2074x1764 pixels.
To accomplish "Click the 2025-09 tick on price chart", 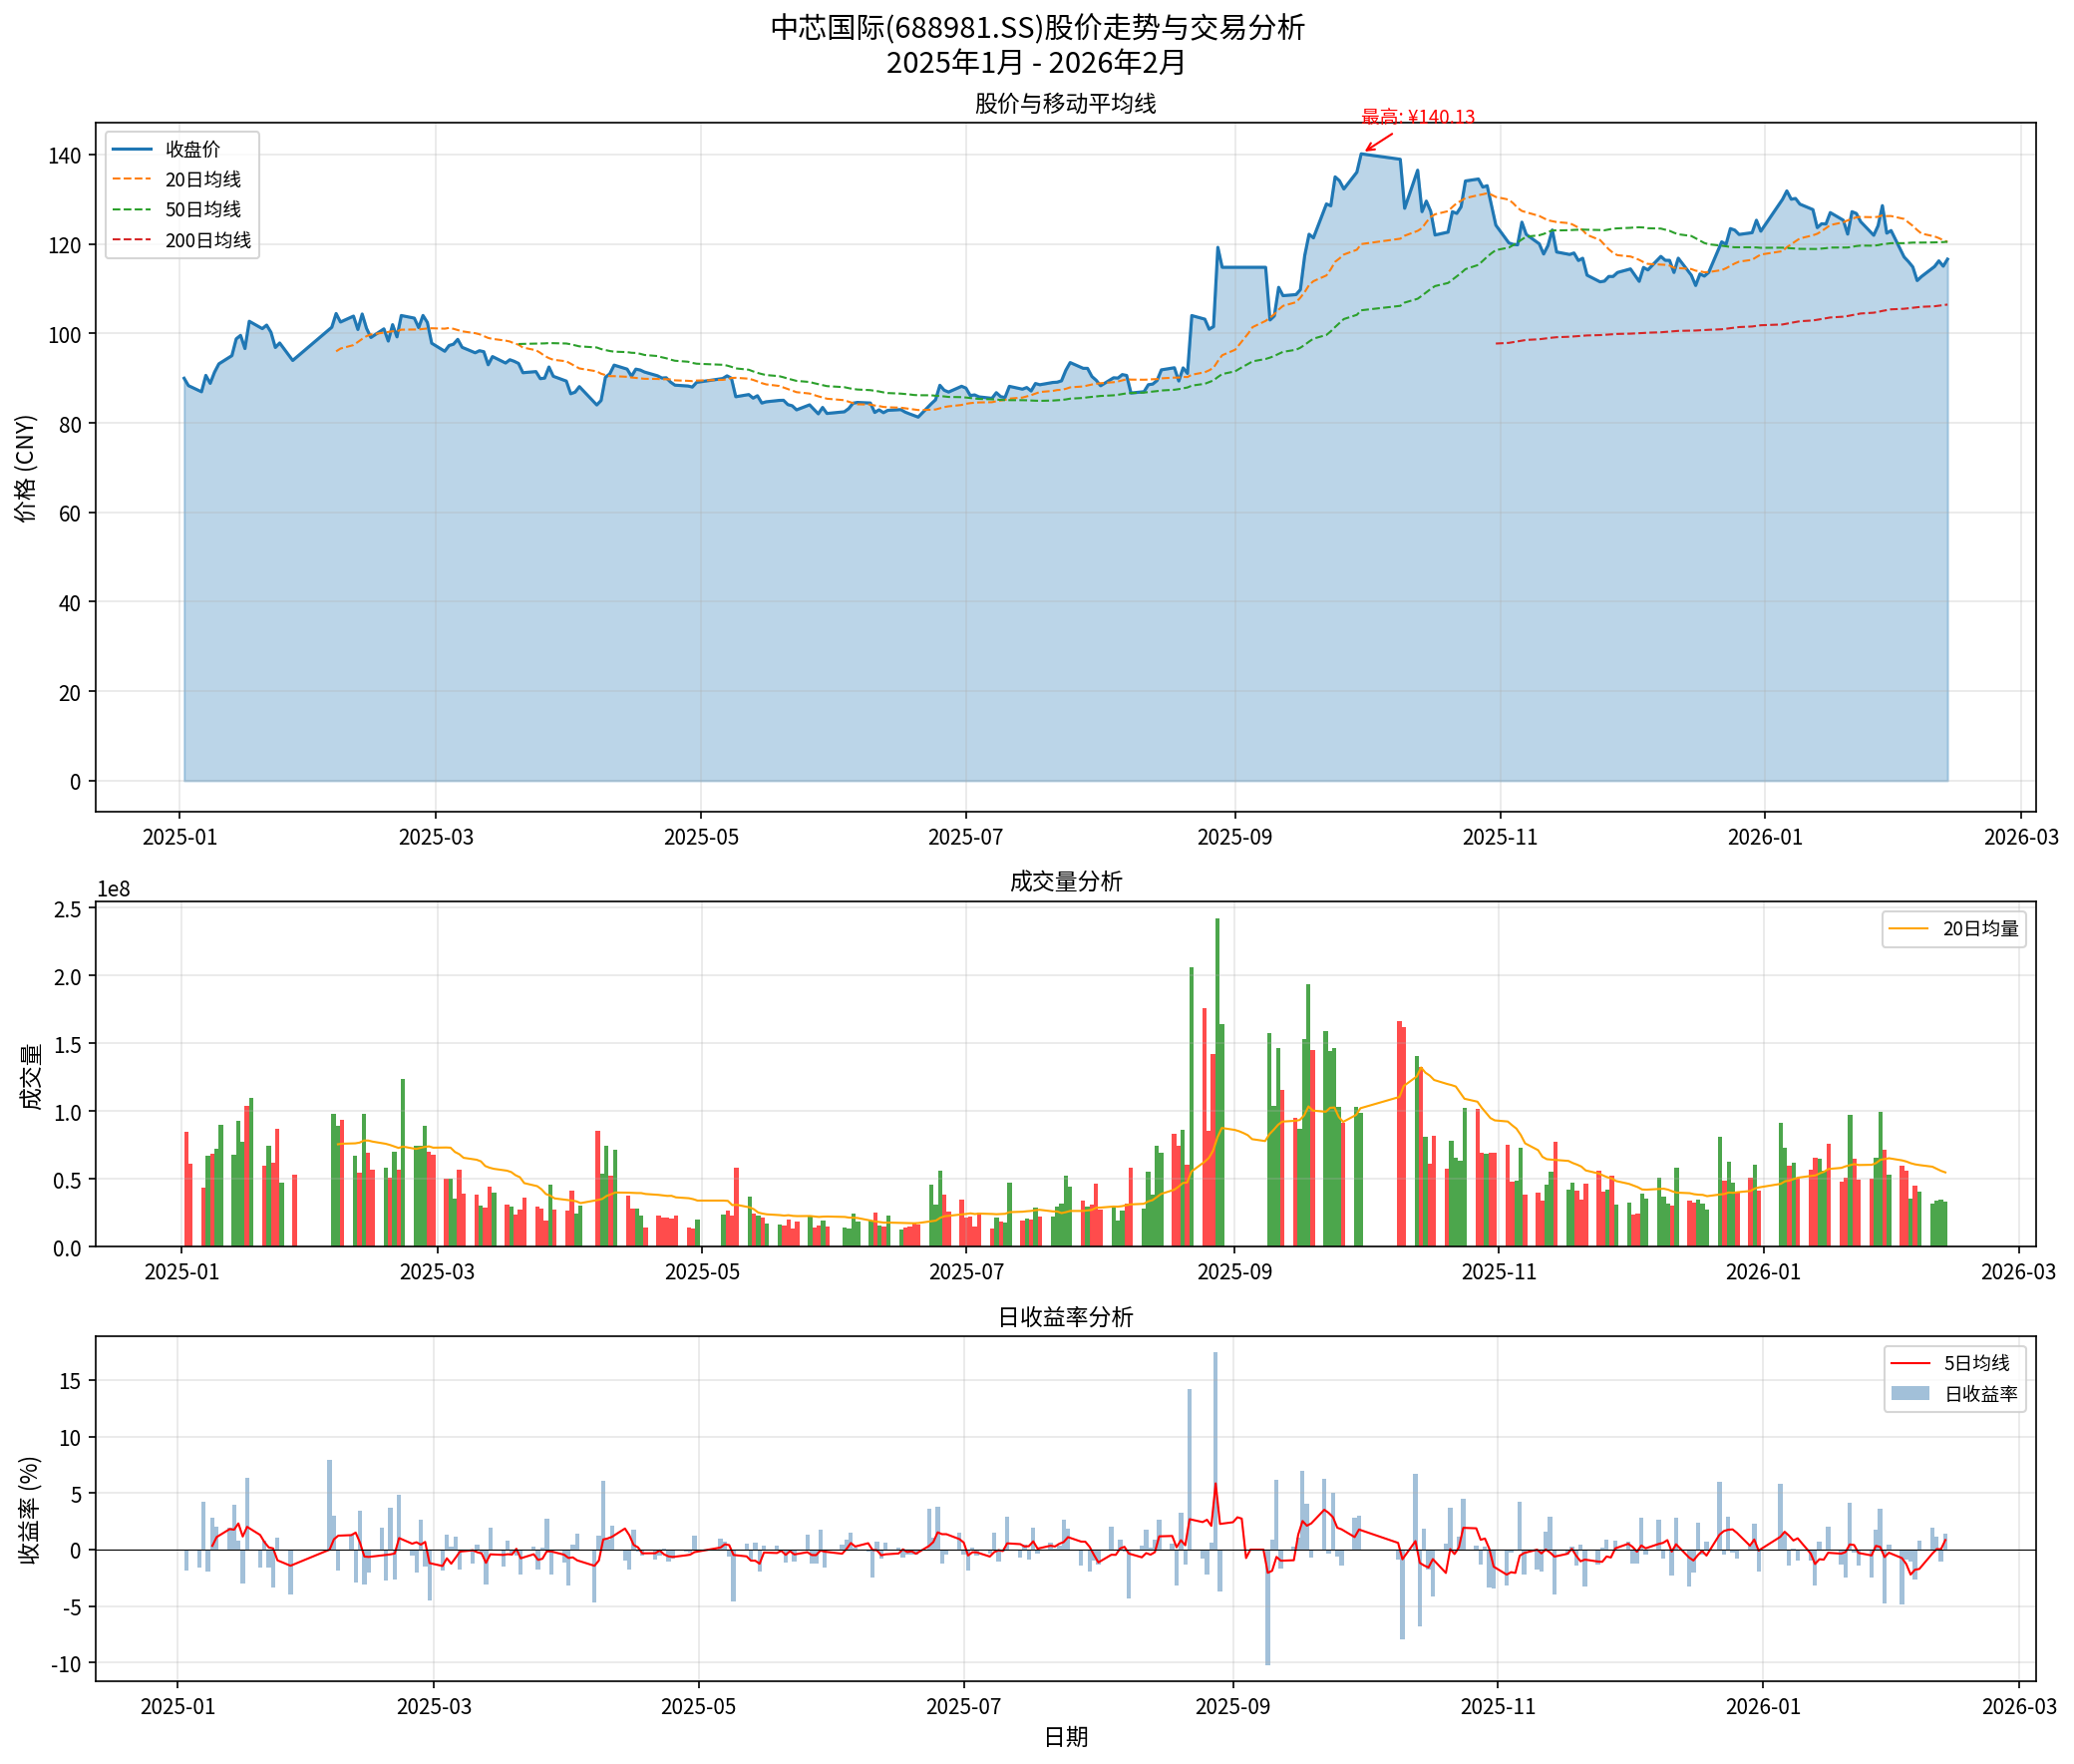I will pos(1234,838).
